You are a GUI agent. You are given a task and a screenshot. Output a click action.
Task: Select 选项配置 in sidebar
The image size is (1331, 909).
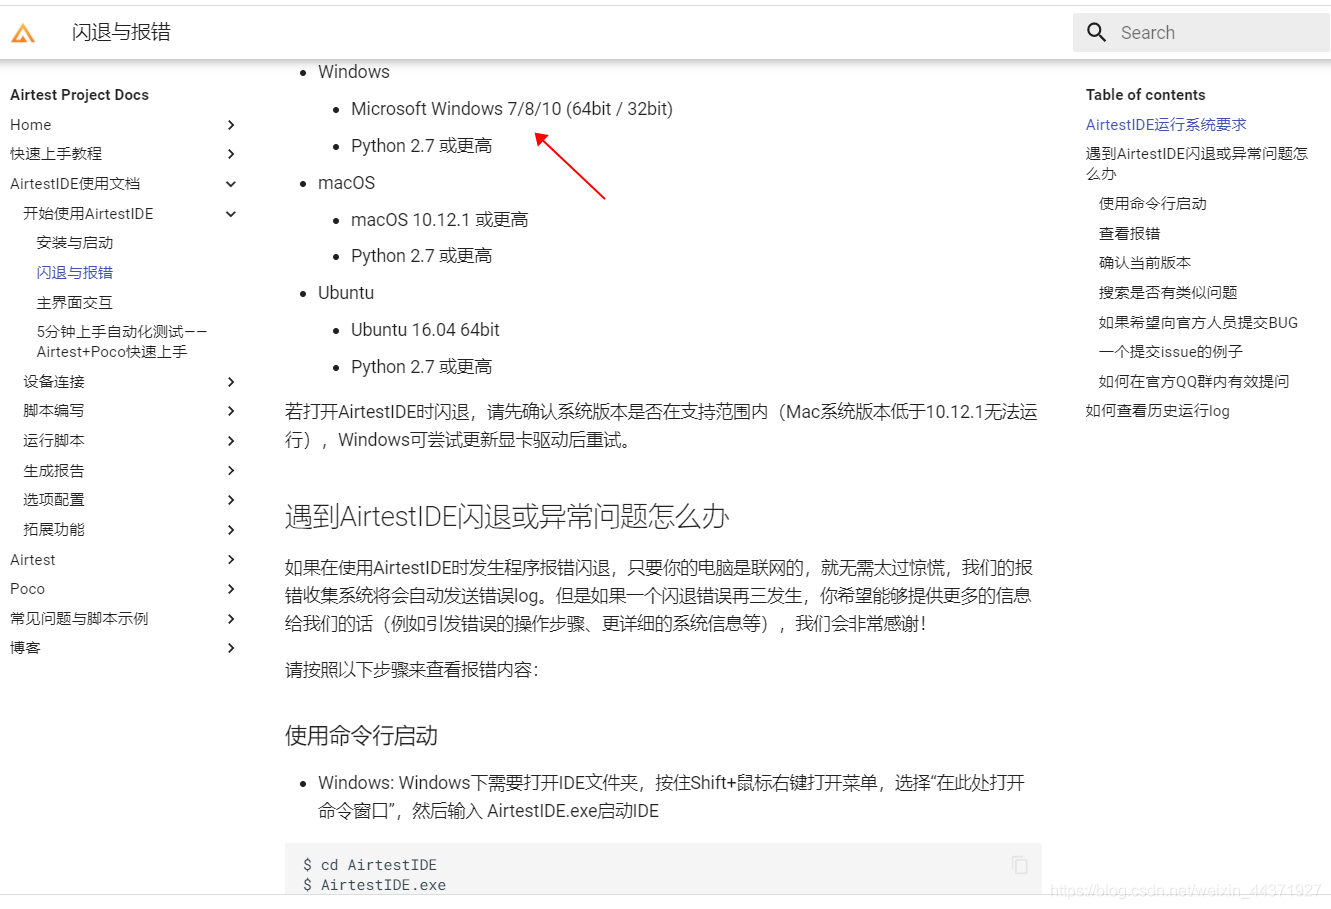tap(54, 500)
